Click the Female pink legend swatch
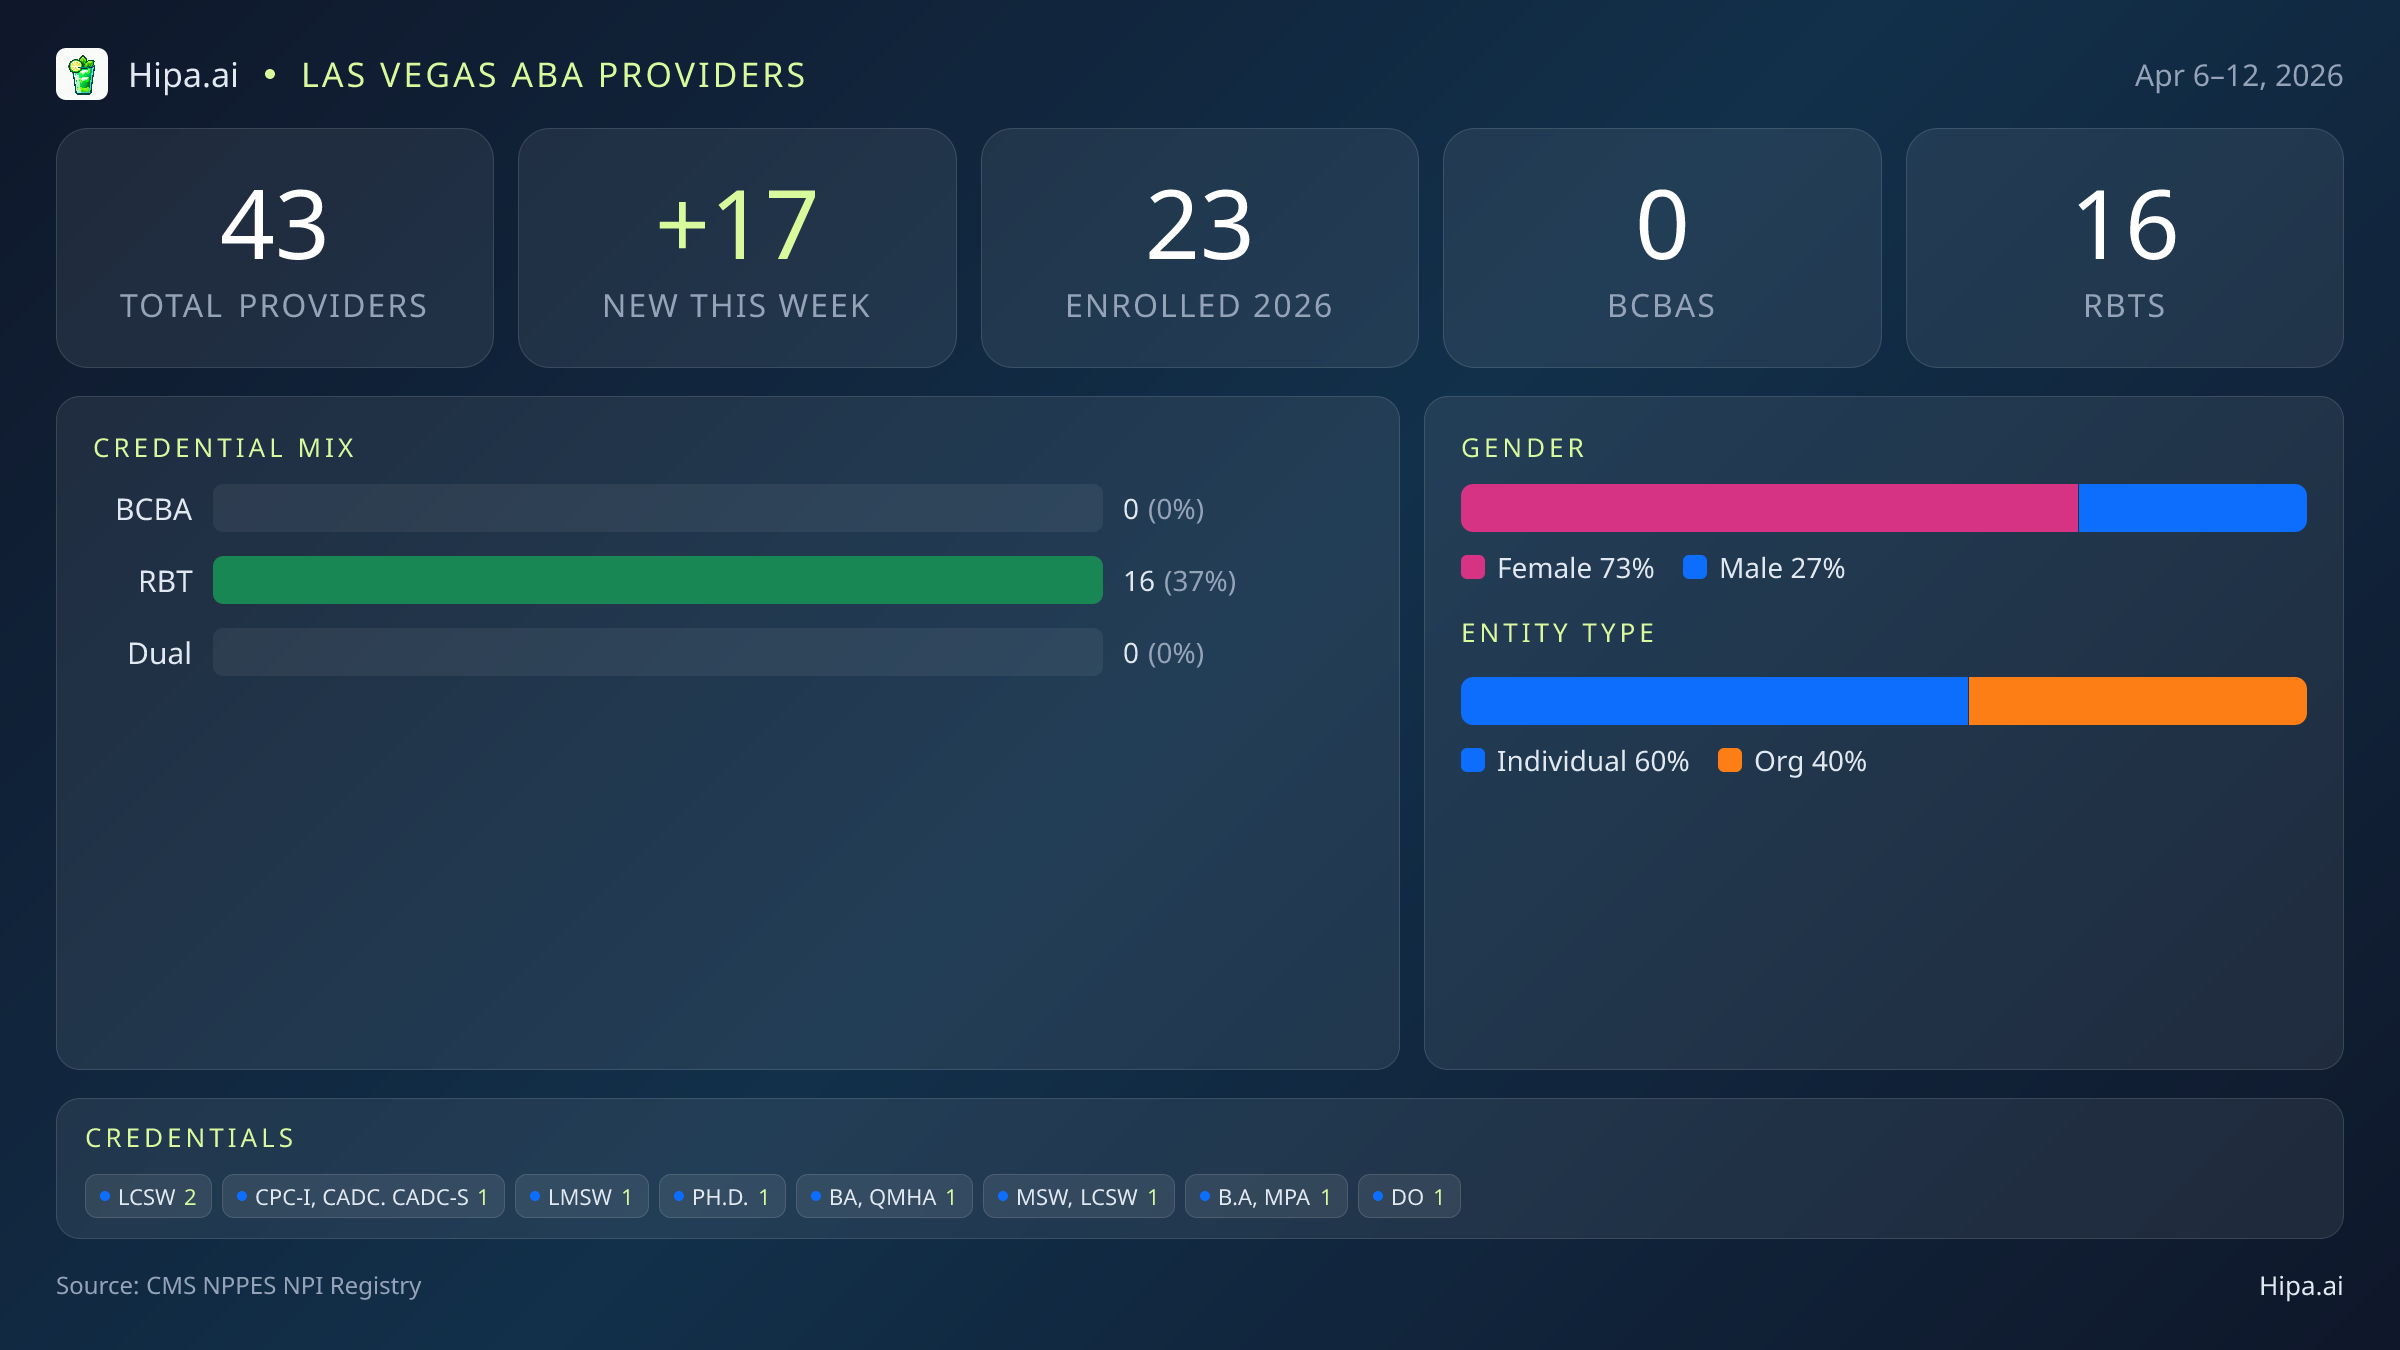2400x1350 pixels. [1473, 568]
